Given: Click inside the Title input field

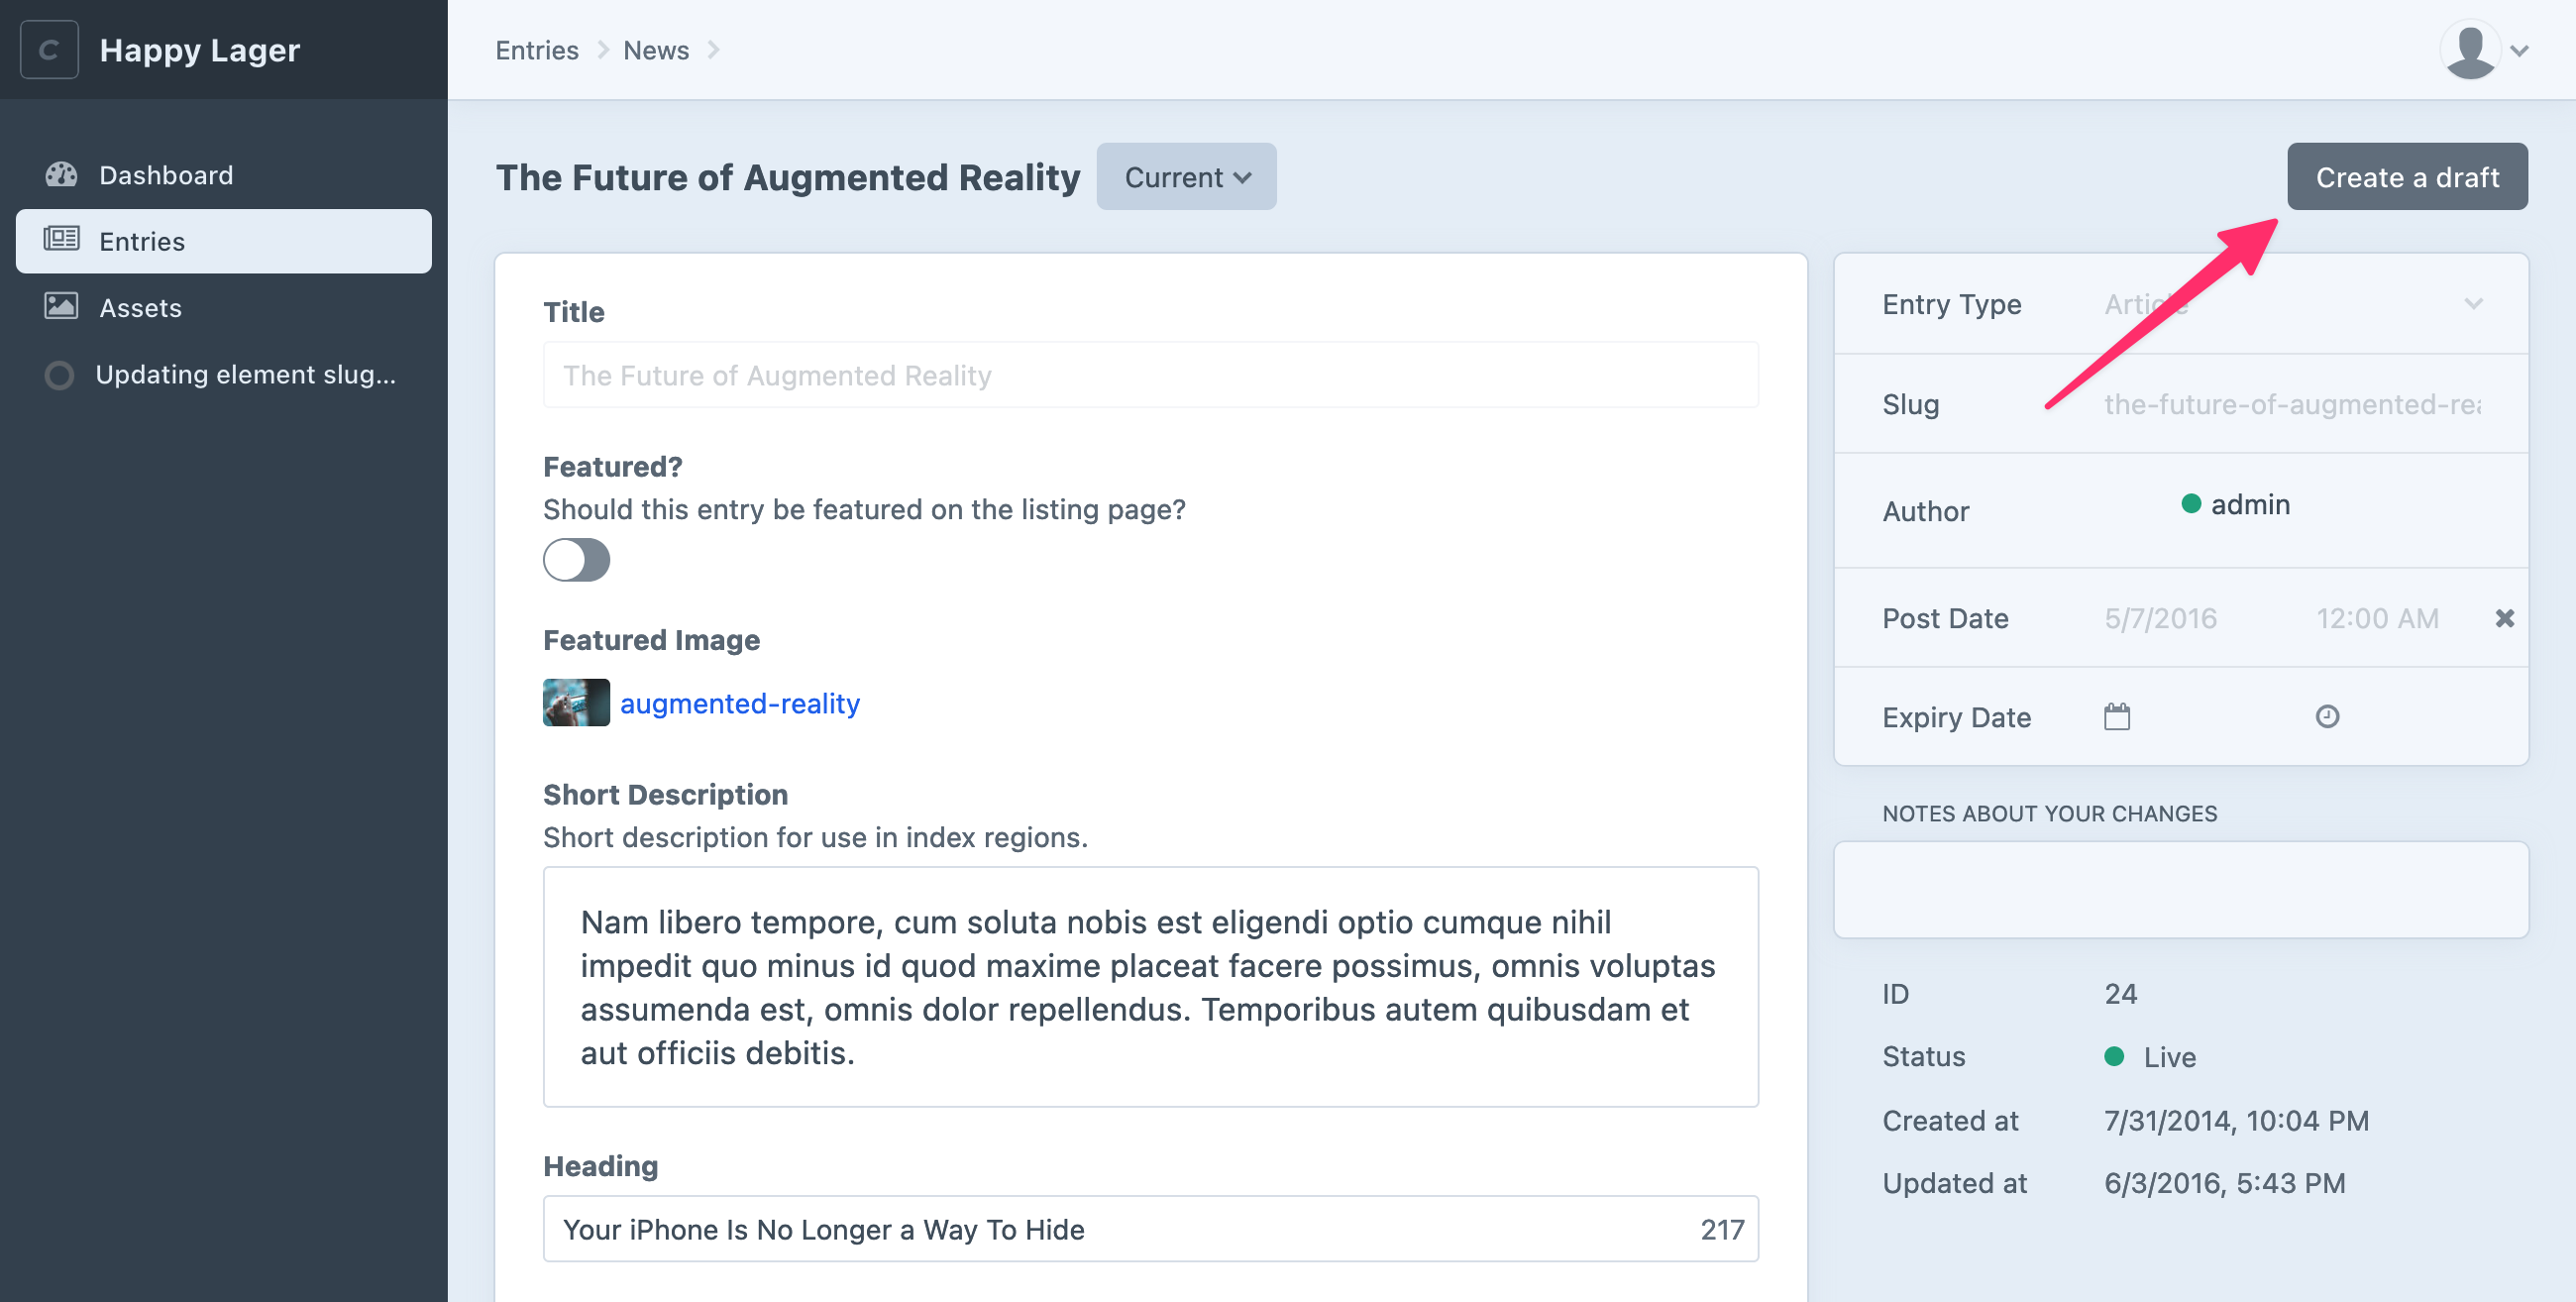Looking at the screenshot, I should (1150, 375).
